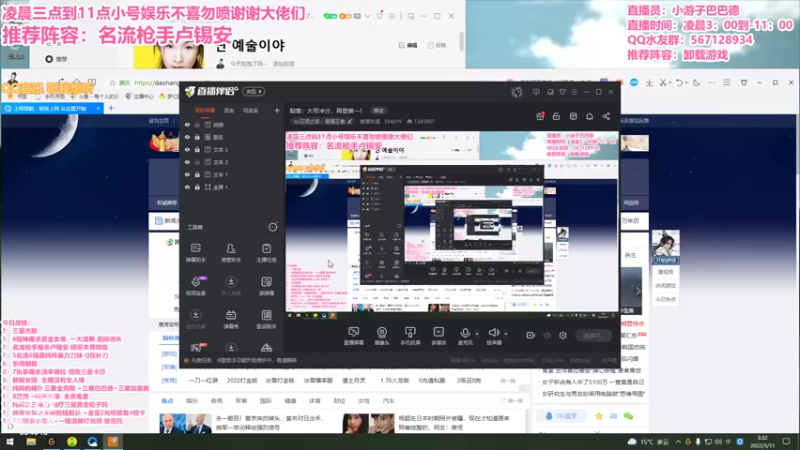This screenshot has width=800, height=450.
Task: Click the 修改 button beside the stream title
Action: pos(379,111)
